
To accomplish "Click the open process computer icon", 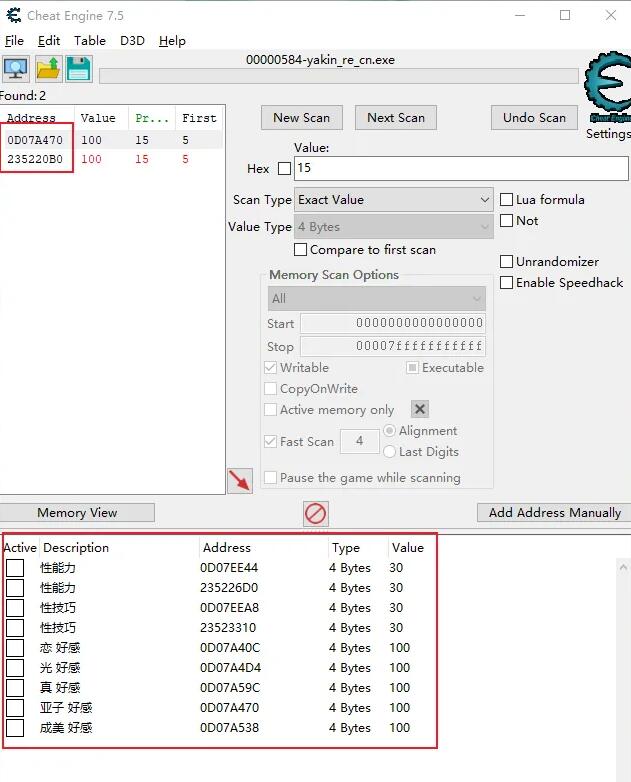I will coord(16,68).
